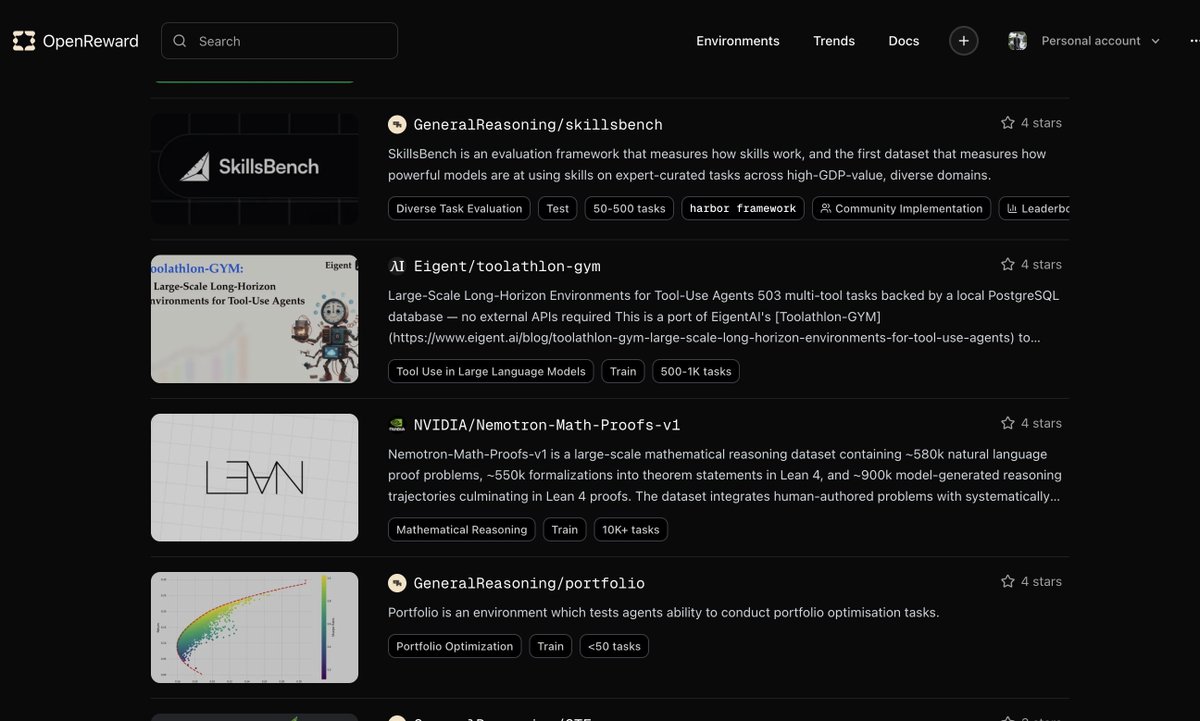Click the OpenReward logo icon
This screenshot has height=721, width=1200.
[23, 41]
